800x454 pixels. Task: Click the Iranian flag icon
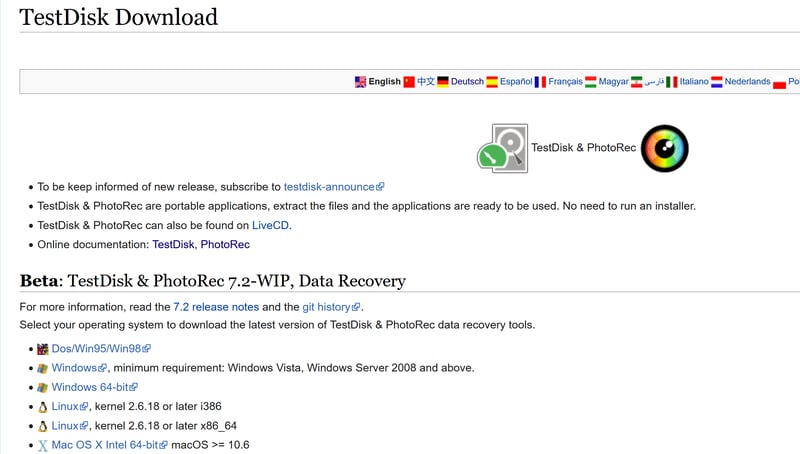[x=636, y=82]
